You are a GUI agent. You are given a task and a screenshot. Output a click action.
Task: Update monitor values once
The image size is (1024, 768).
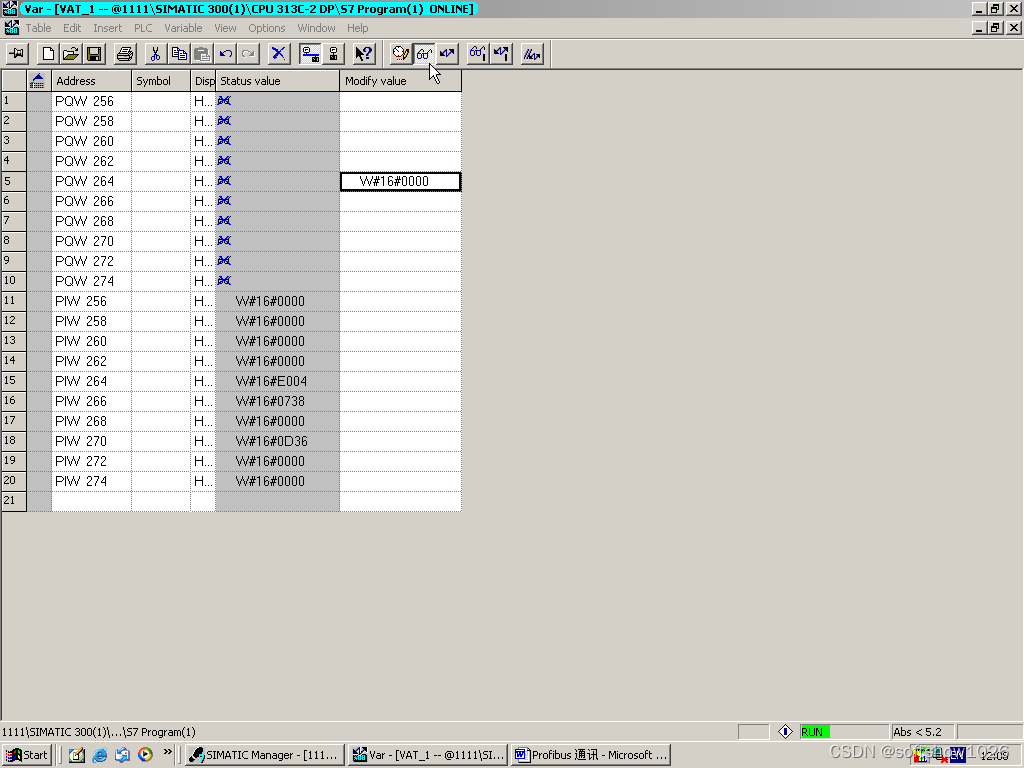pyautogui.click(x=478, y=54)
